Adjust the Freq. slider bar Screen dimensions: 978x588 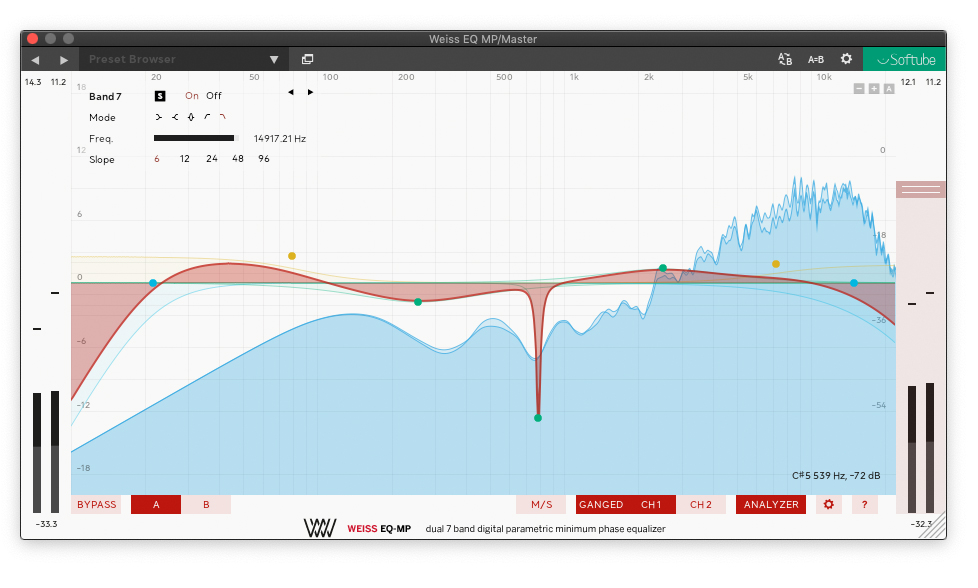pos(196,138)
